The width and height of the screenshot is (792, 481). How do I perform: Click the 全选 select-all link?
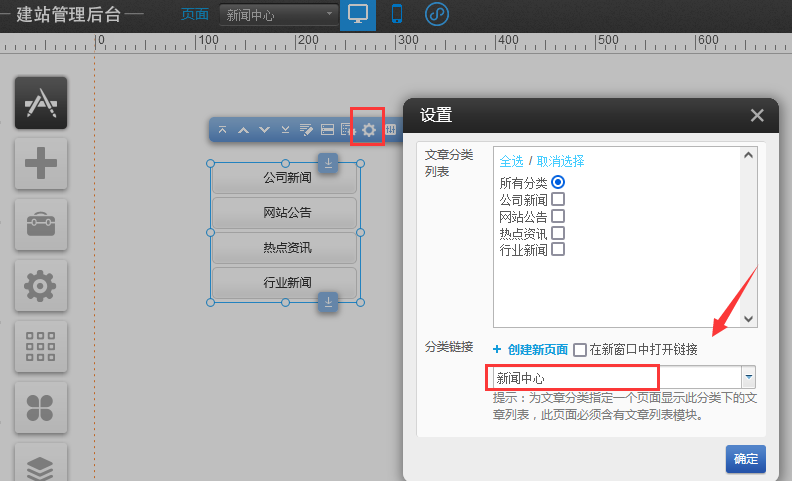click(511, 161)
